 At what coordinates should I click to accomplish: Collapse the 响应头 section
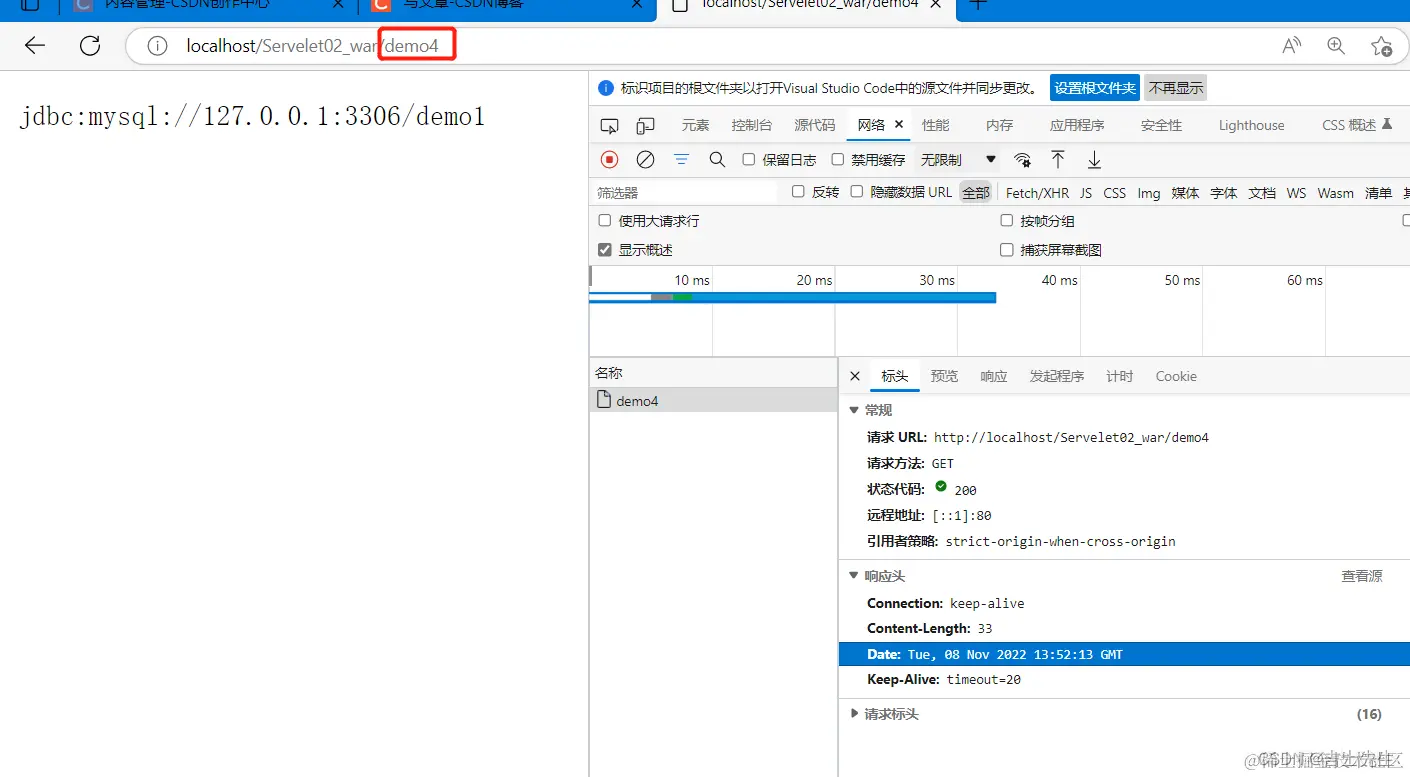point(854,576)
